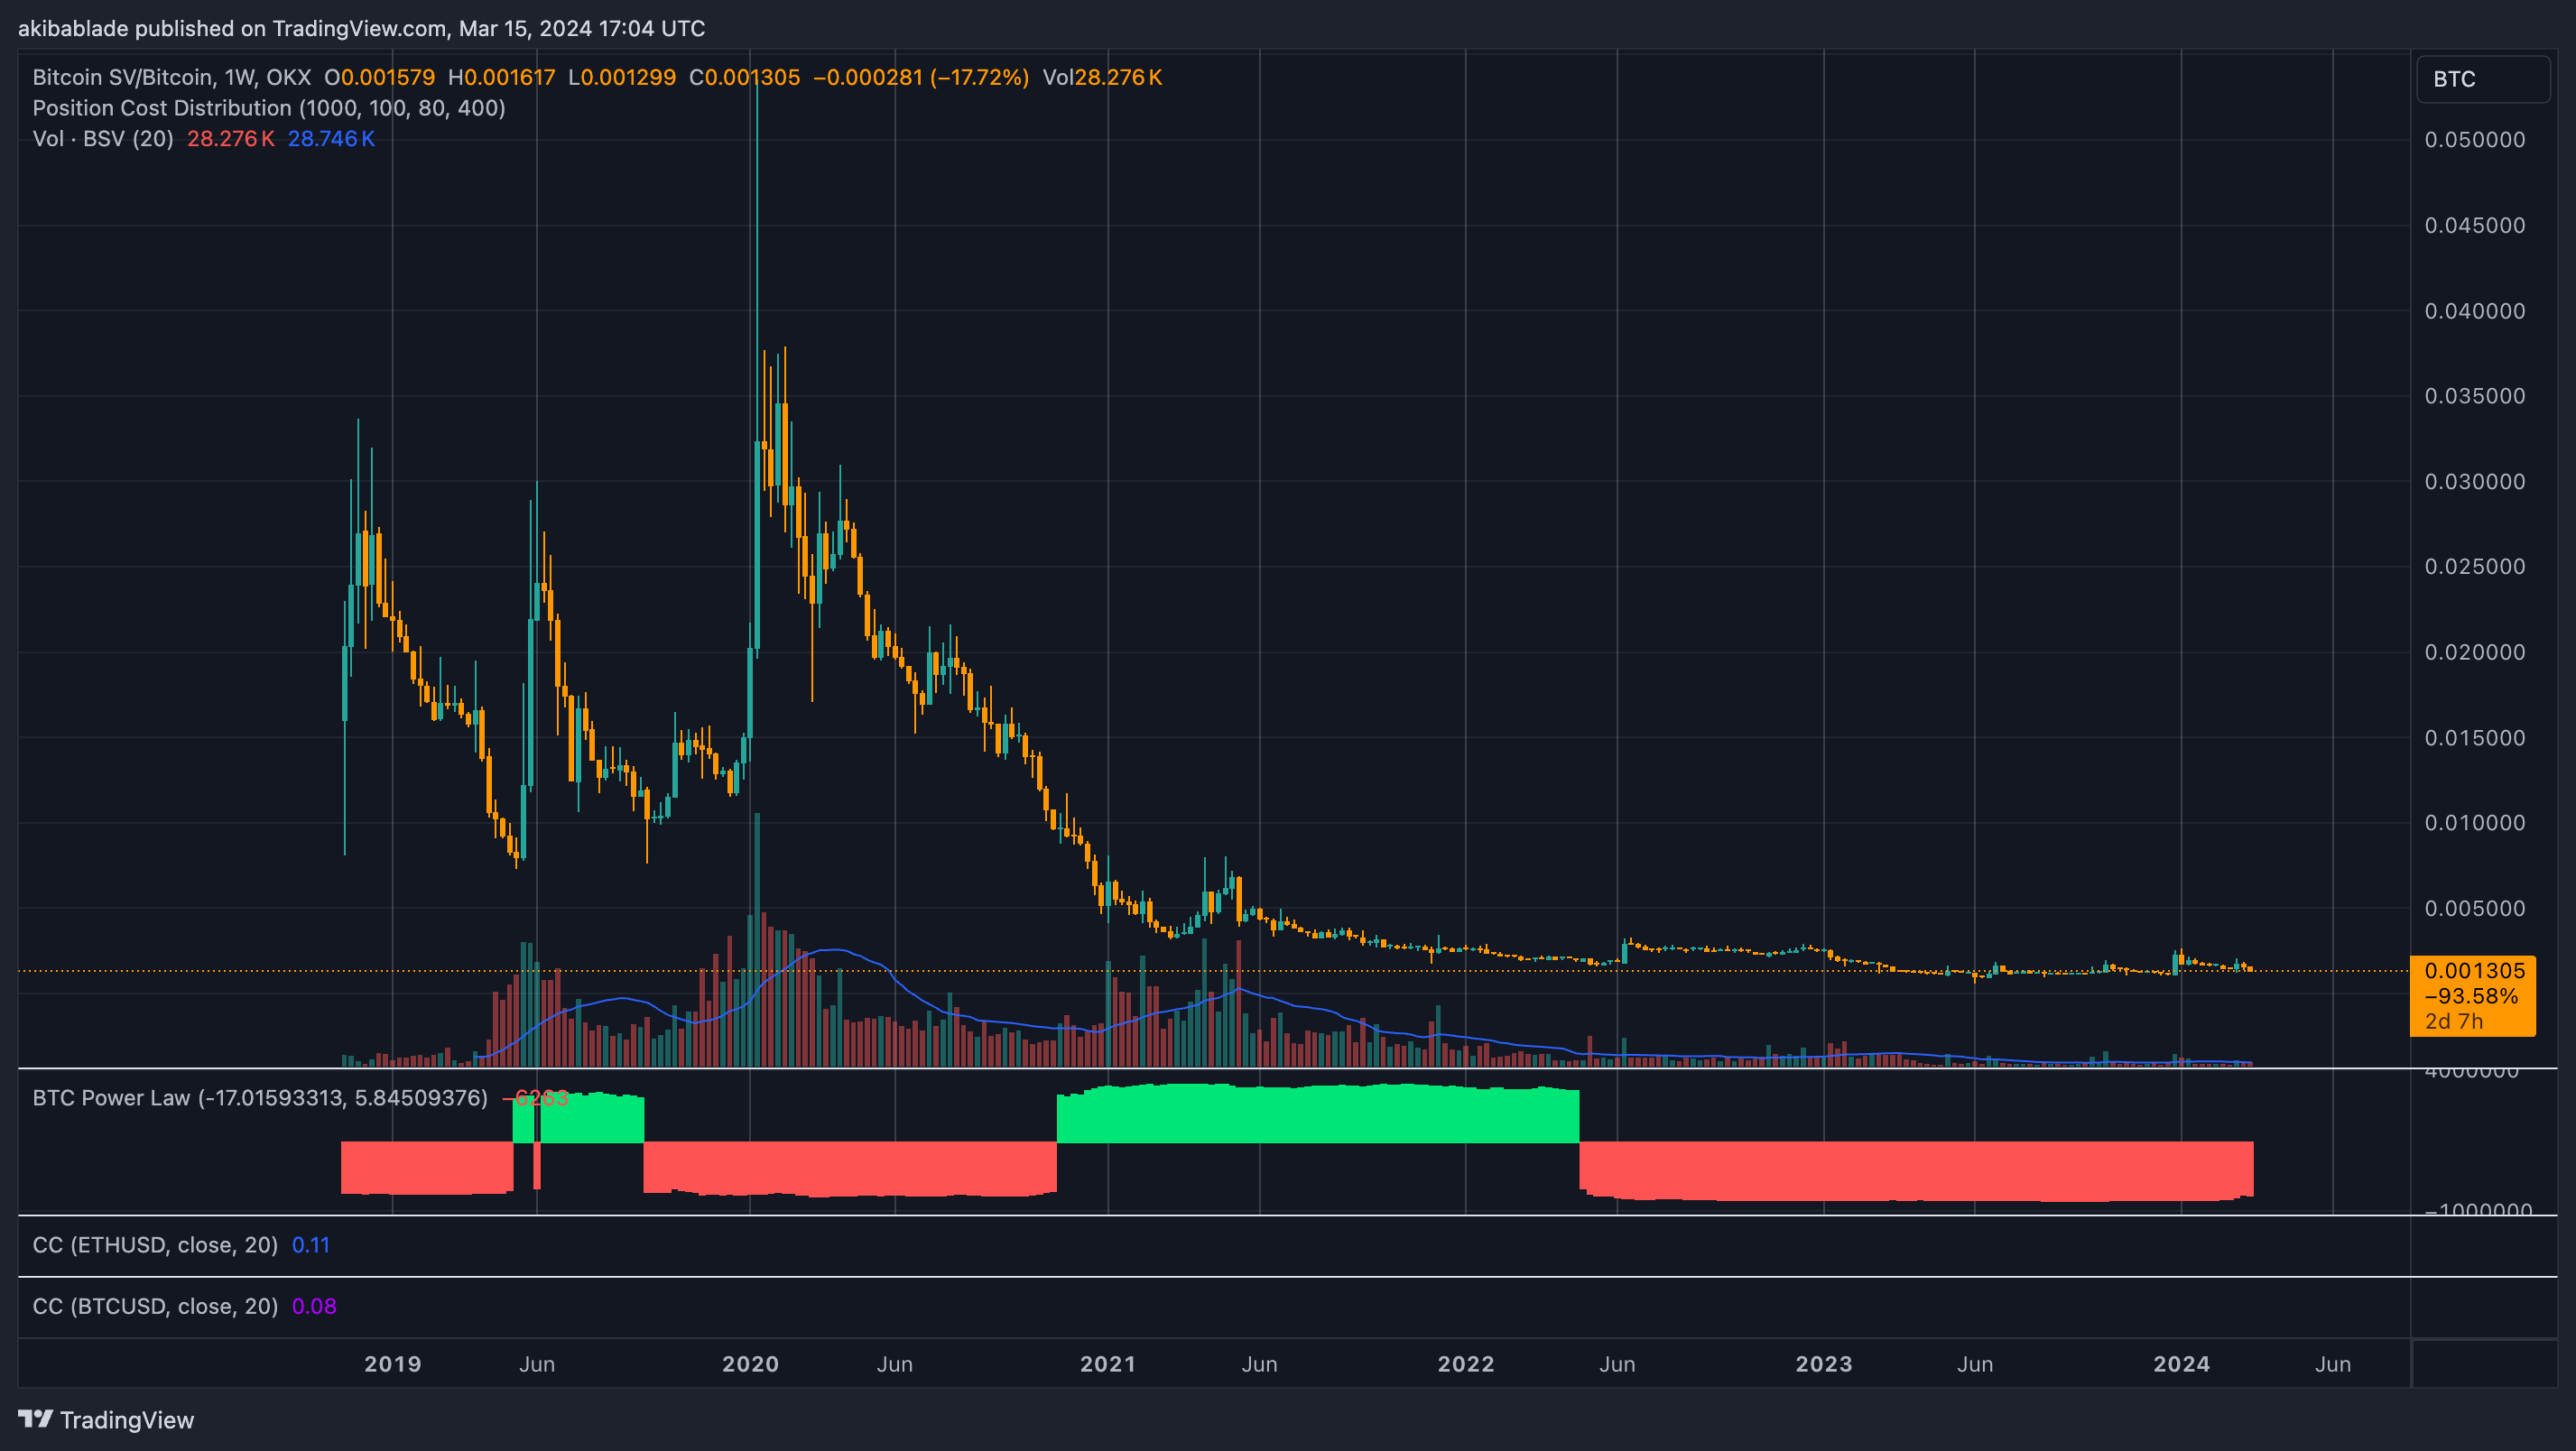The width and height of the screenshot is (2576, 1451).
Task: Click the 0.035000 price axis label
Action: 2475,396
